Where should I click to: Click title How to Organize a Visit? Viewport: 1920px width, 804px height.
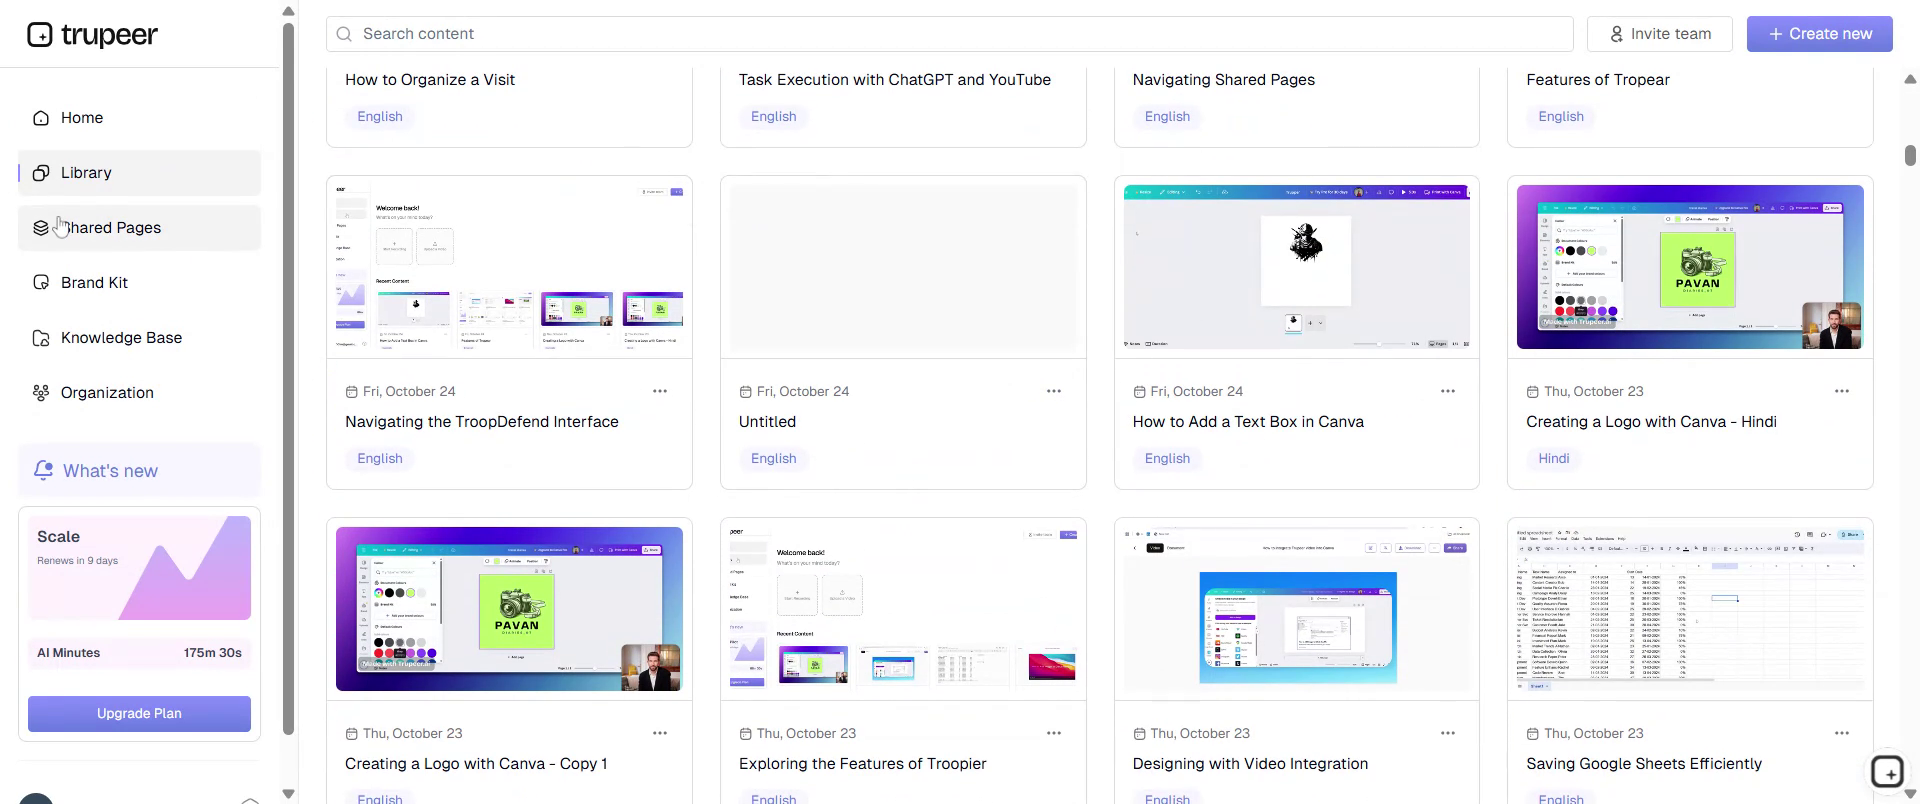430,80
